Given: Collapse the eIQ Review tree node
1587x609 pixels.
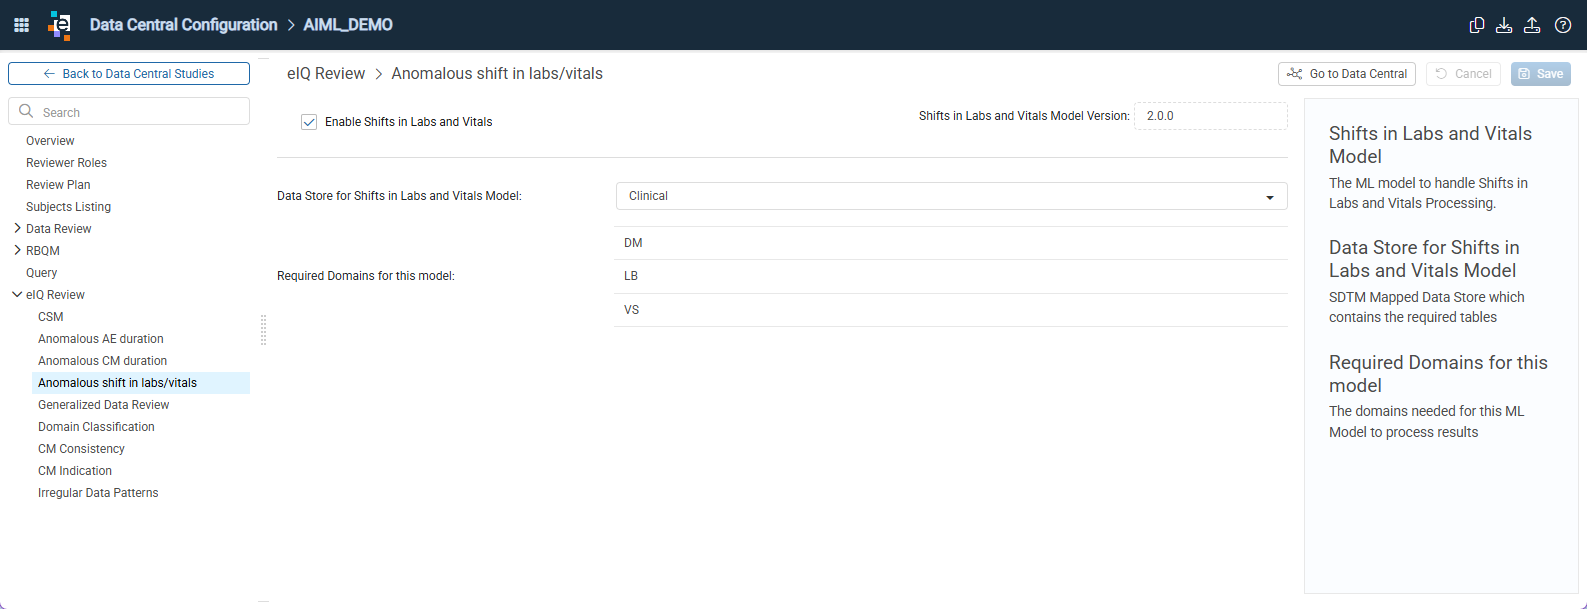Looking at the screenshot, I should [17, 294].
